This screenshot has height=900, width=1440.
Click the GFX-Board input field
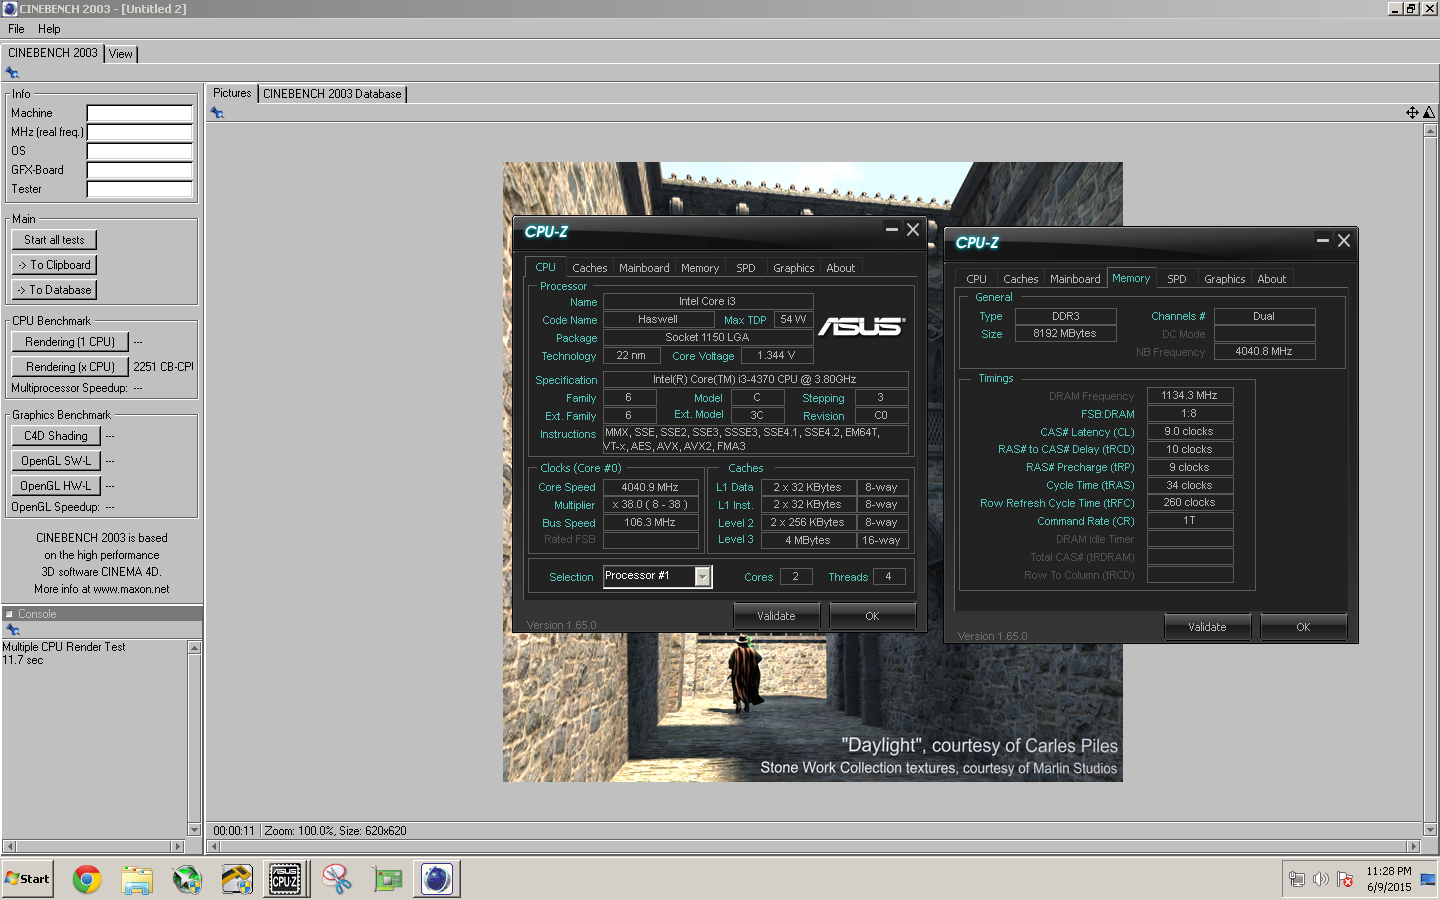[140, 170]
